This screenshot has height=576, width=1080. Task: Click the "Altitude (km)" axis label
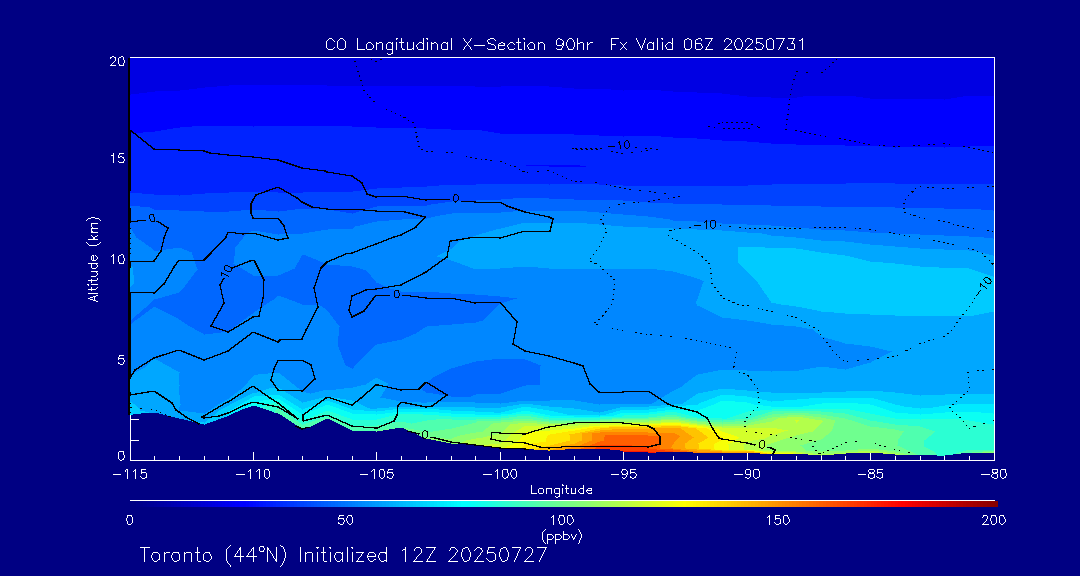click(92, 259)
